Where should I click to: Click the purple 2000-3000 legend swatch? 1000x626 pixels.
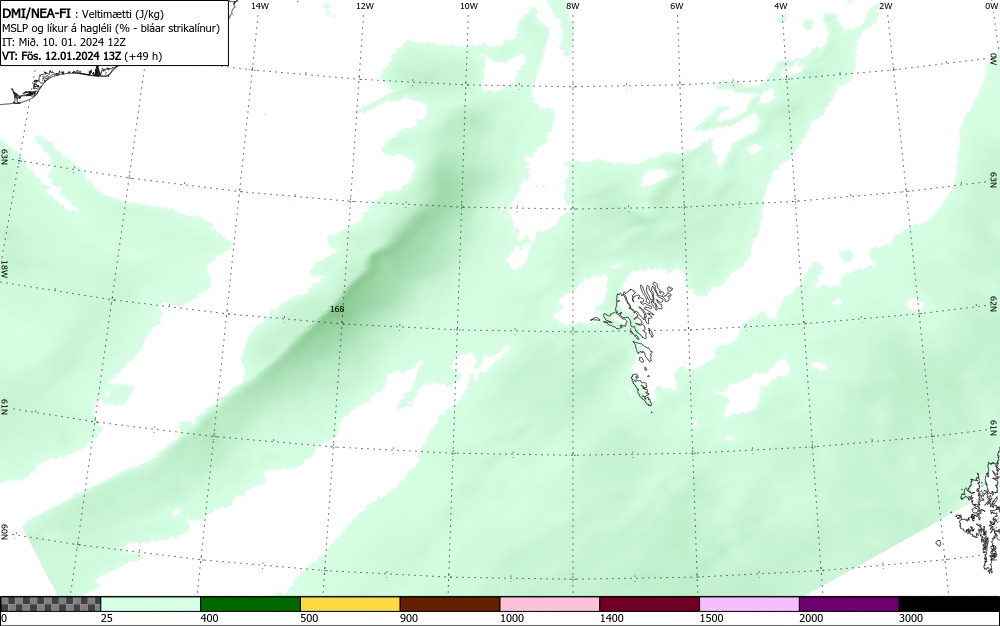(849, 604)
